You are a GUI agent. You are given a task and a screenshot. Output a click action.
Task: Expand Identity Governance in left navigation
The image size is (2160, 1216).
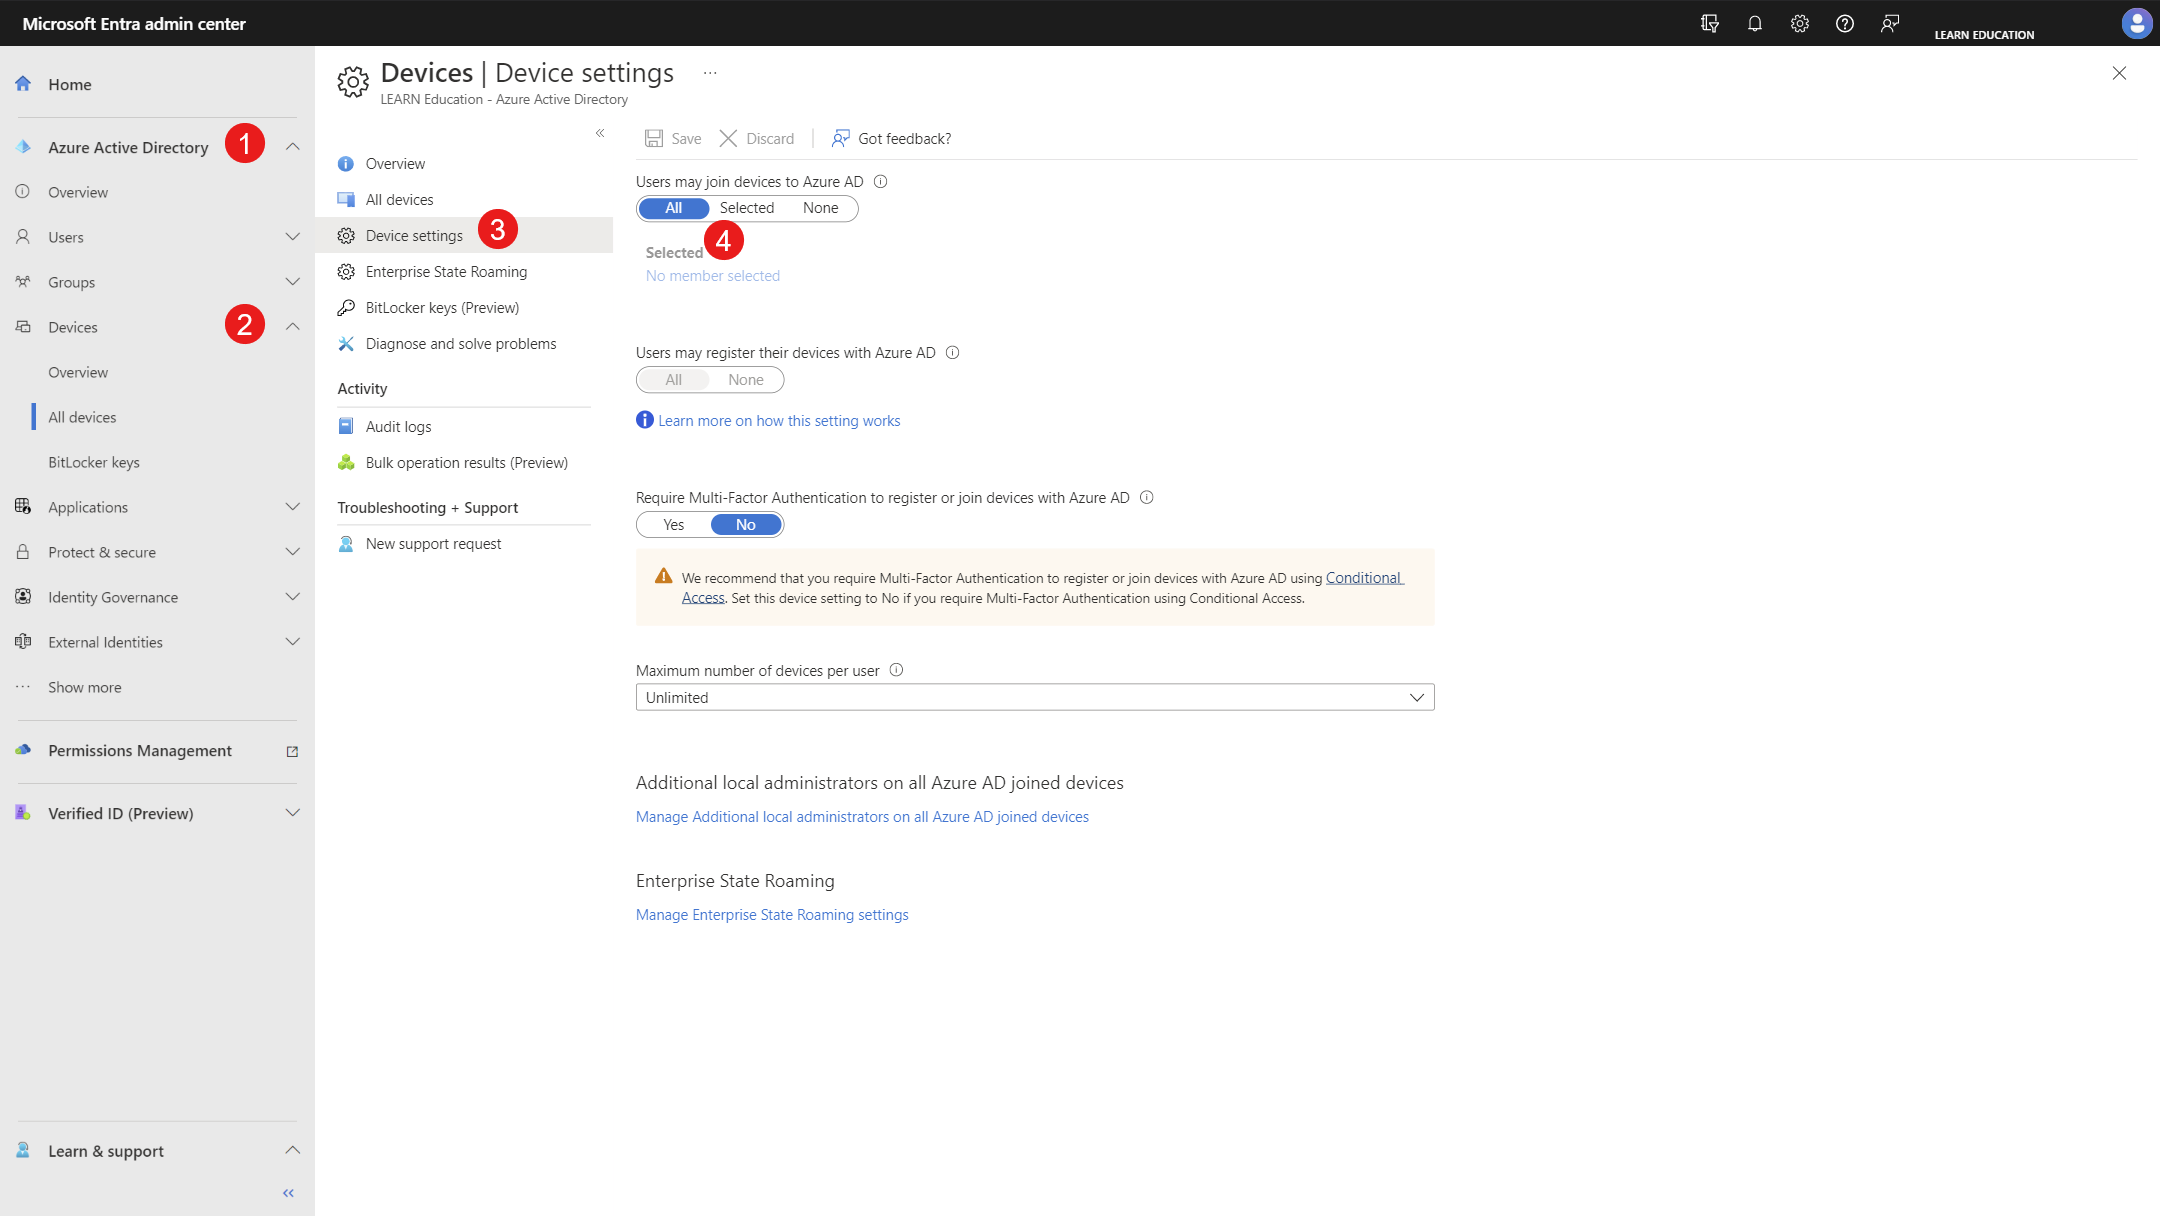(292, 597)
